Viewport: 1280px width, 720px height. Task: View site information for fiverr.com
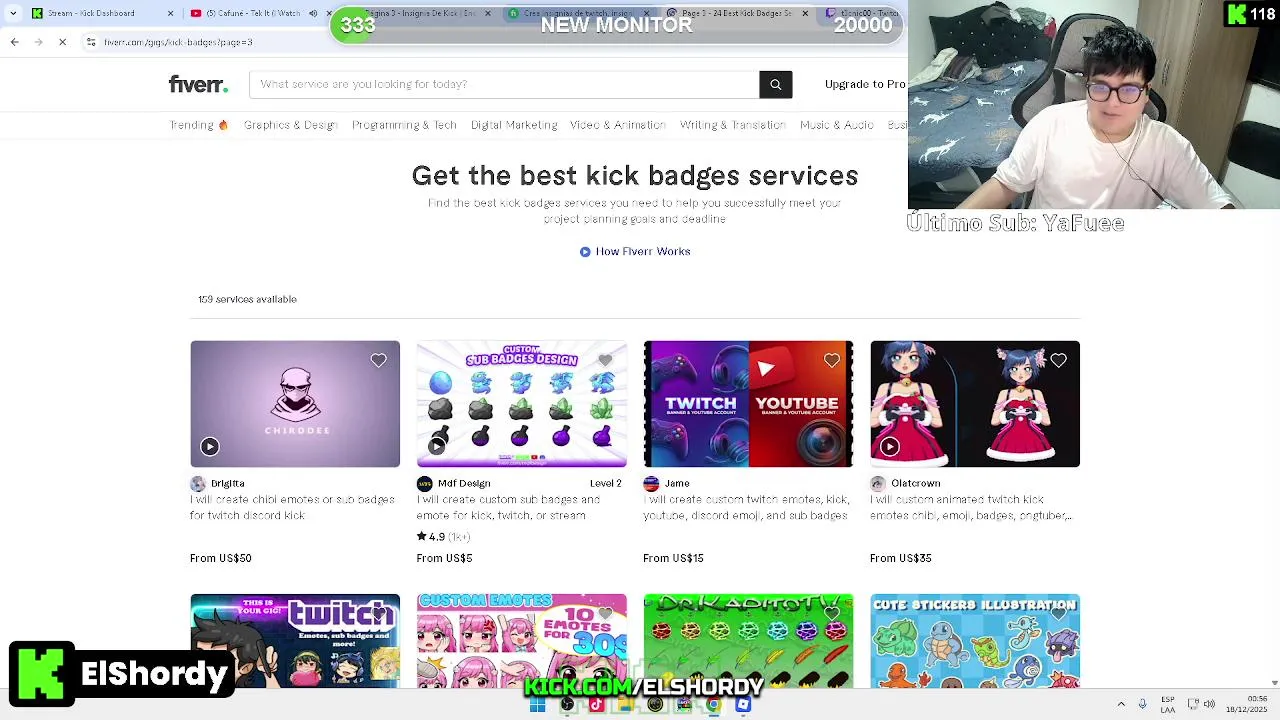[91, 42]
